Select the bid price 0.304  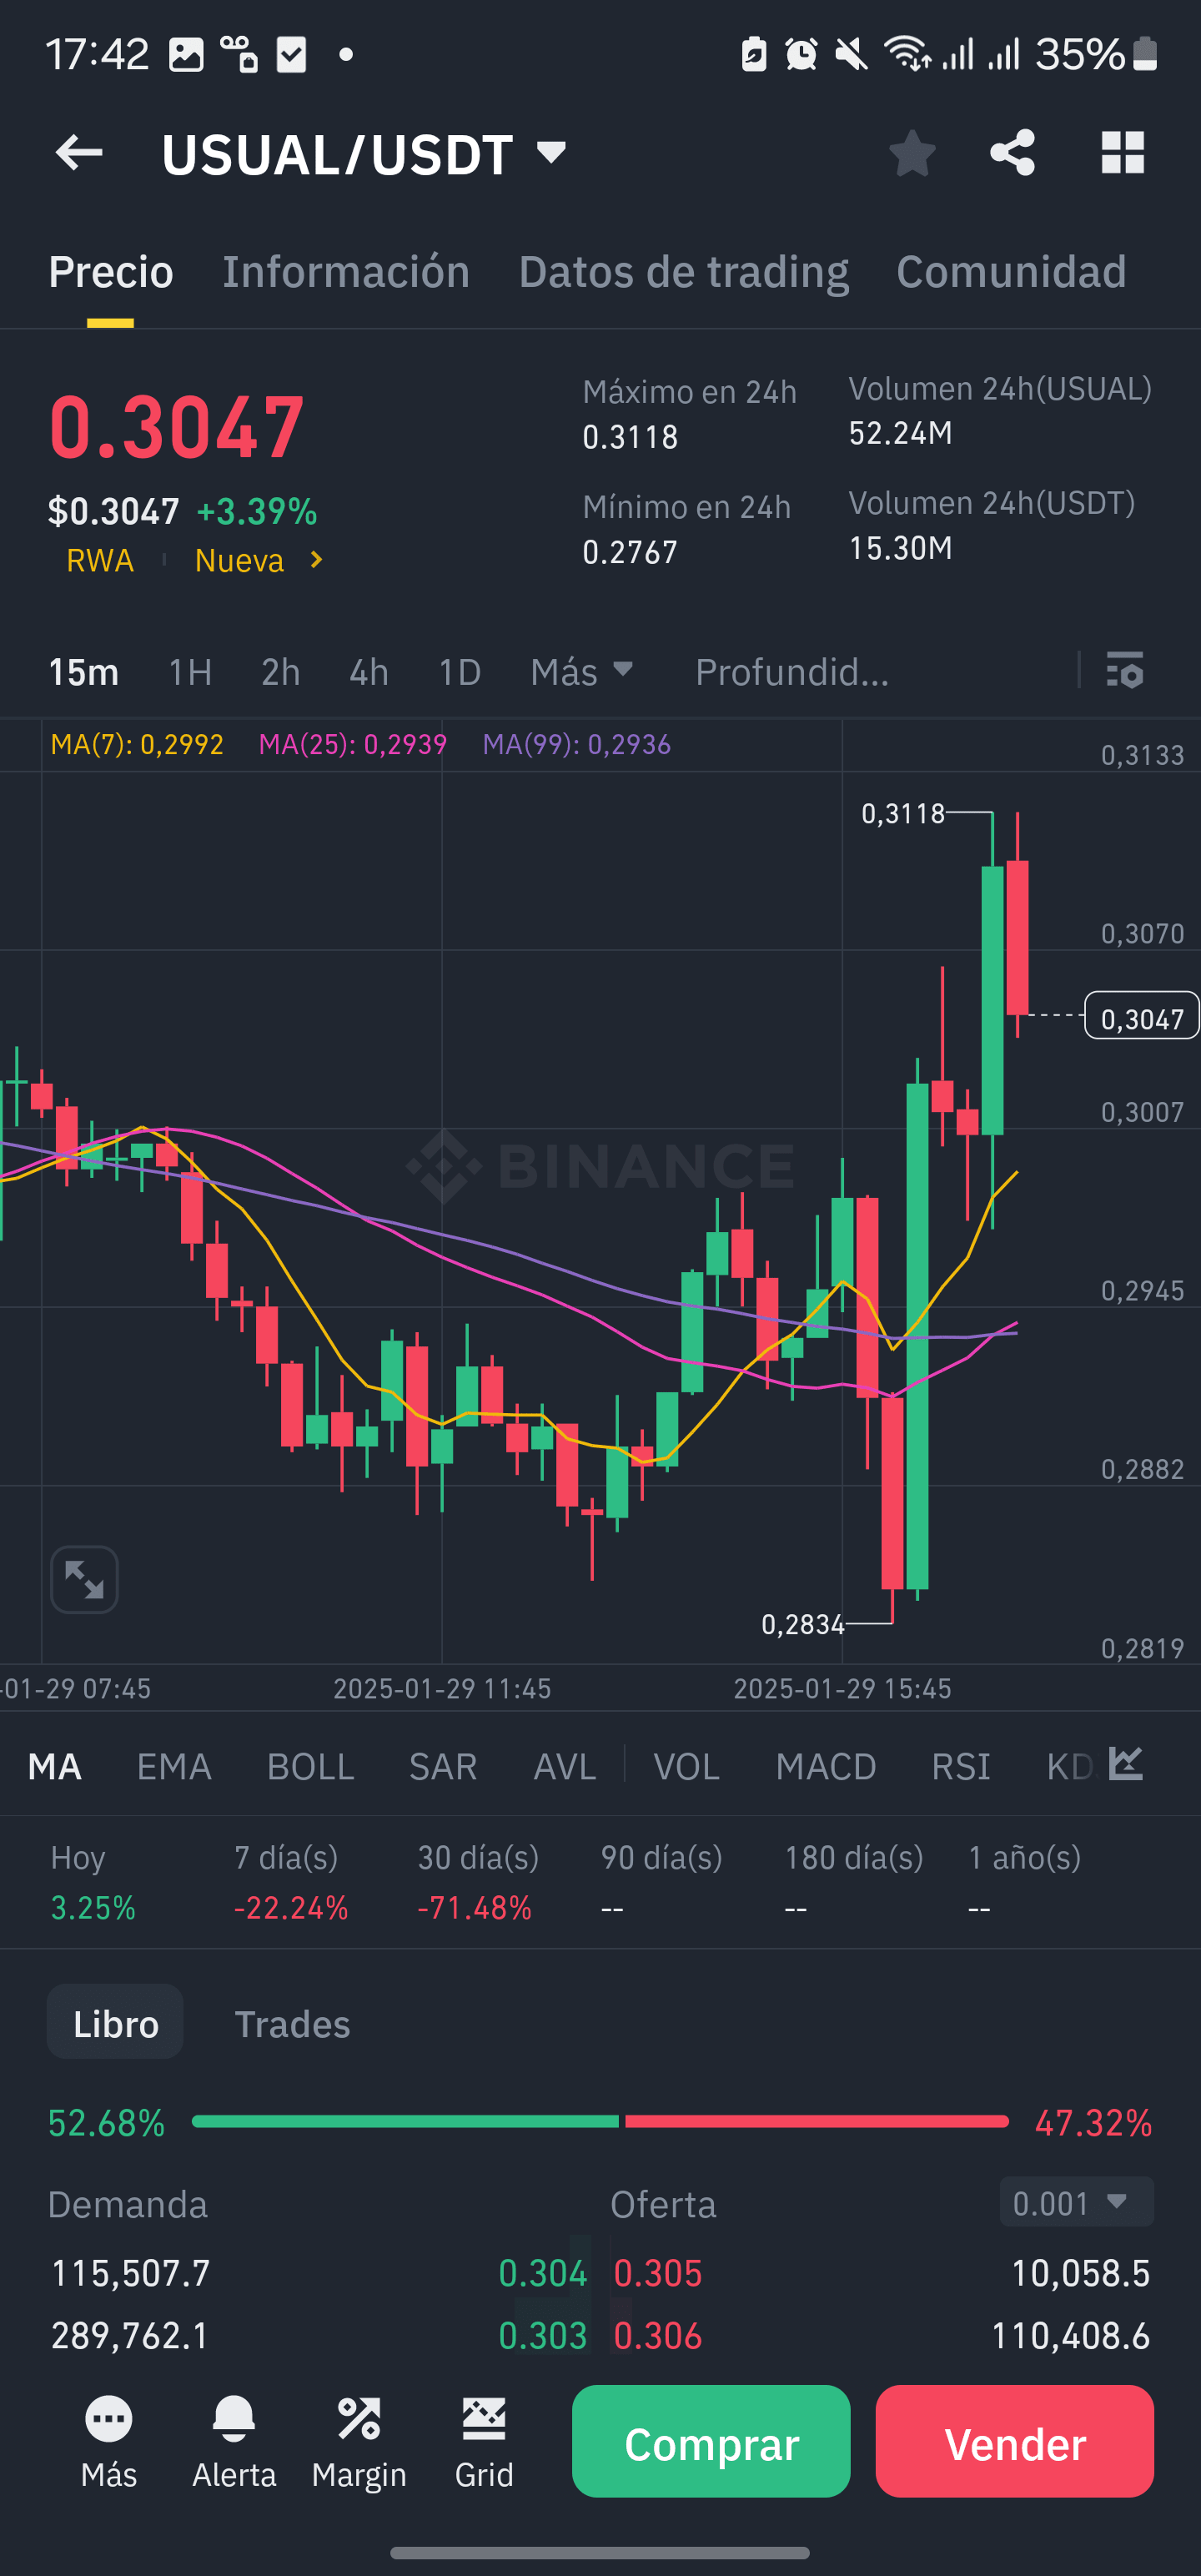[543, 2273]
